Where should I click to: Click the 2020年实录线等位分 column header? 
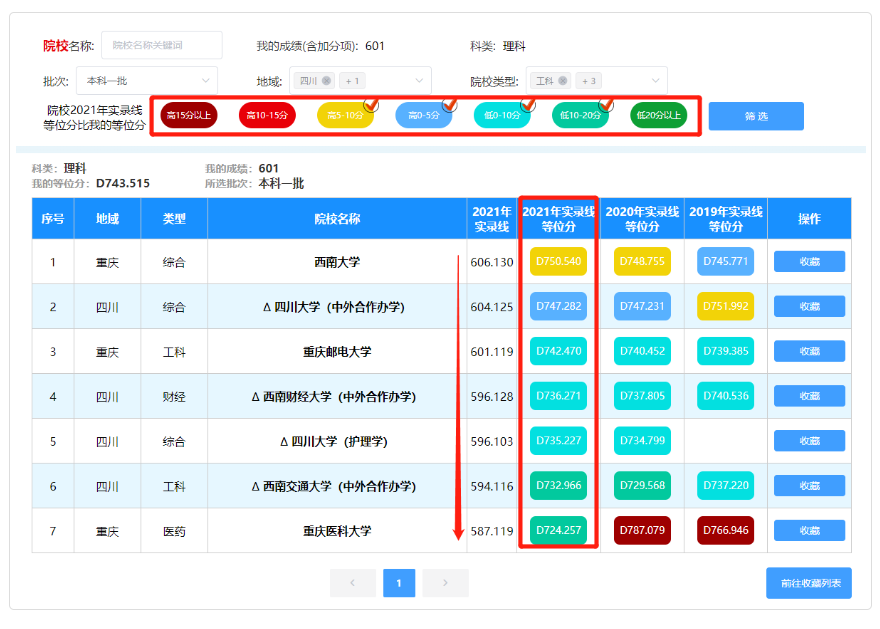coord(642,219)
